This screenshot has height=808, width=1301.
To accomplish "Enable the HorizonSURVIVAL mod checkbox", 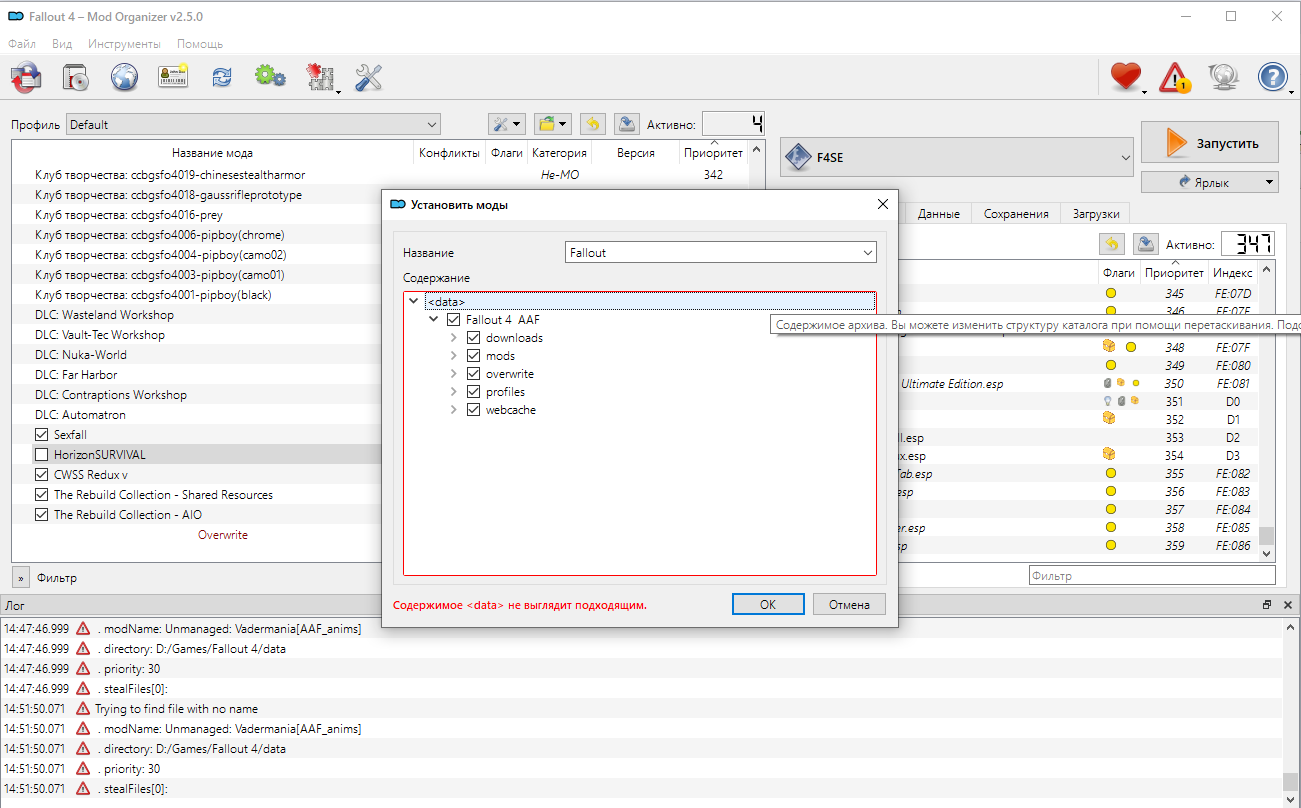I will pos(42,455).
